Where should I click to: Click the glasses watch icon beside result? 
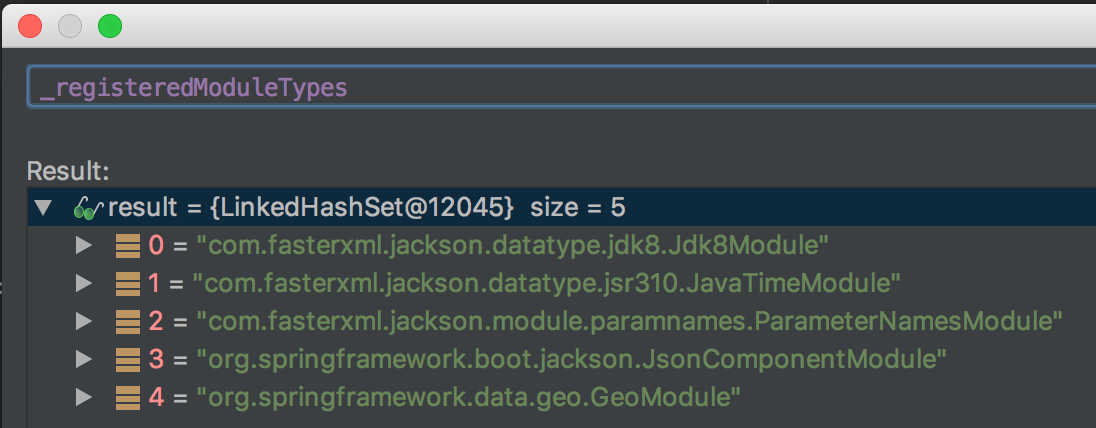pyautogui.click(x=88, y=208)
